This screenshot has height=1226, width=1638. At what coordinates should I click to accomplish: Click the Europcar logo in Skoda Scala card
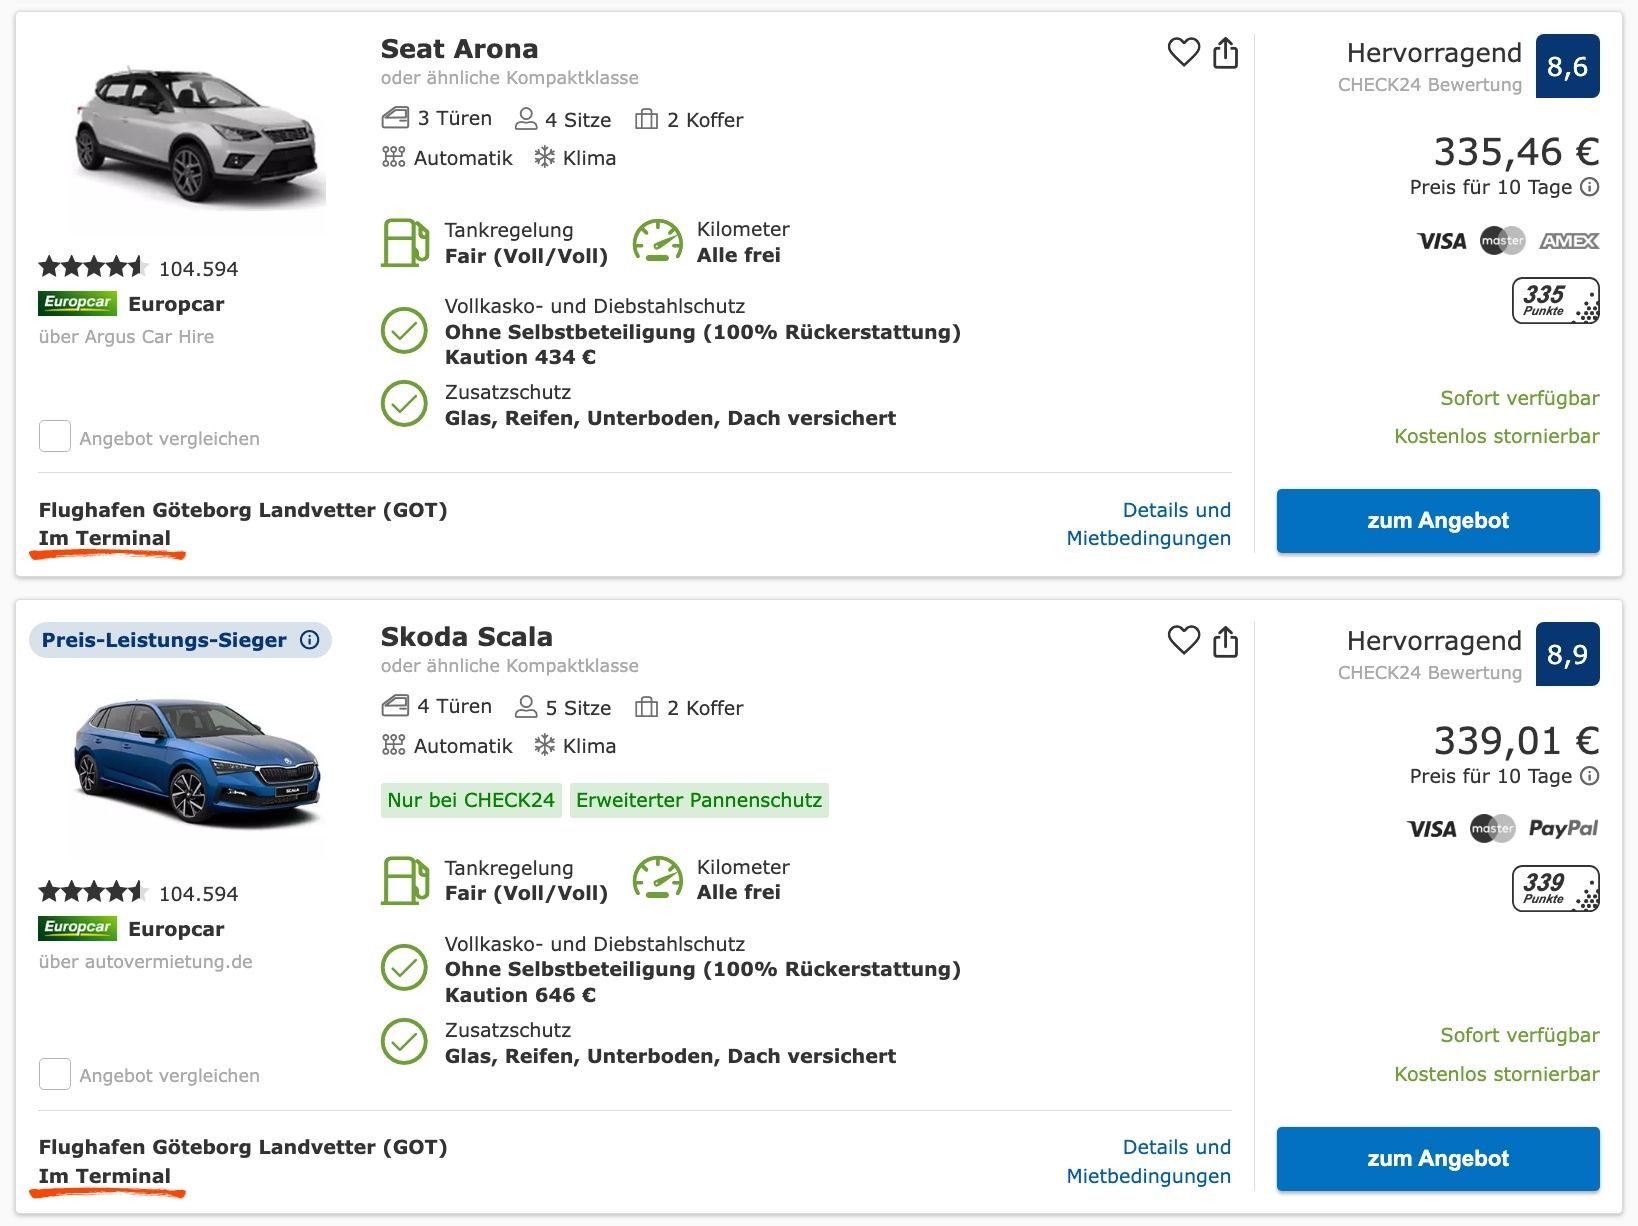[x=78, y=928]
